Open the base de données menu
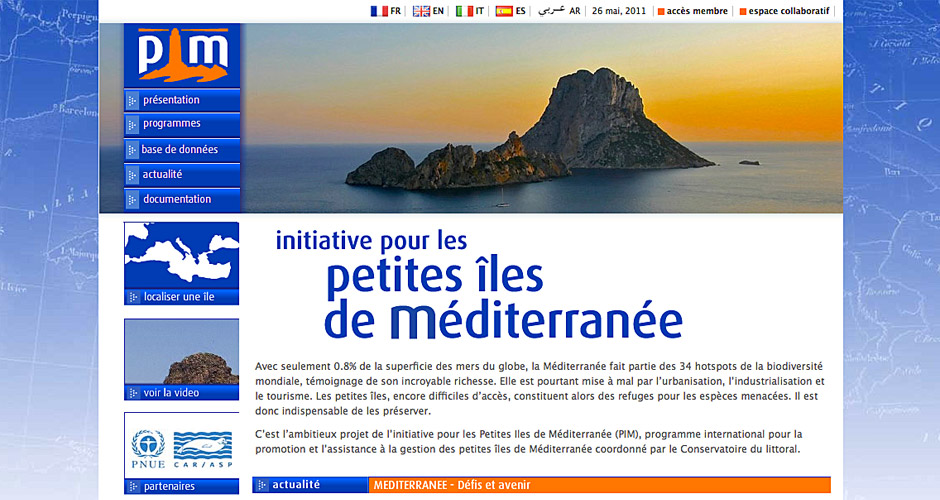This screenshot has width=940, height=500. click(x=182, y=149)
